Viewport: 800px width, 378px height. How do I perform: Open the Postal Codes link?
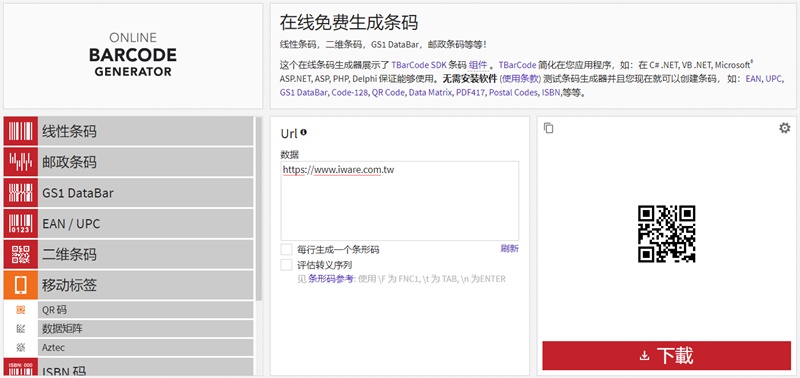click(513, 93)
